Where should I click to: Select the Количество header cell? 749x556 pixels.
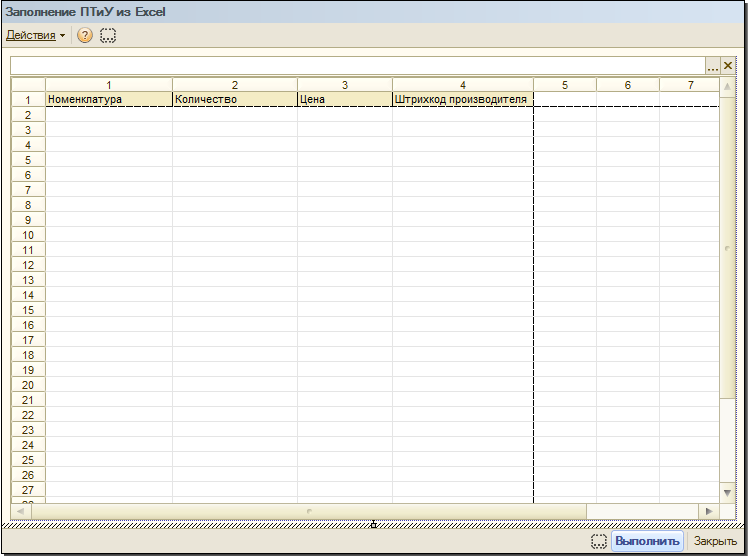coord(235,99)
